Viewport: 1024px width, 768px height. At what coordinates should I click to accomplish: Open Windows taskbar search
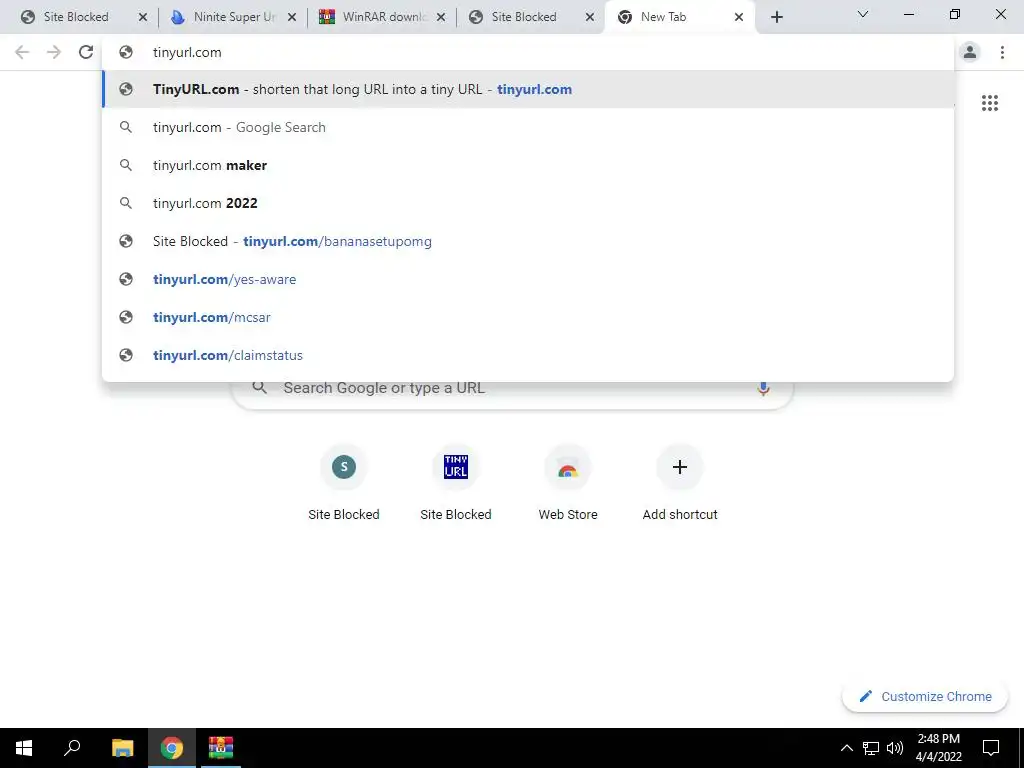point(72,748)
